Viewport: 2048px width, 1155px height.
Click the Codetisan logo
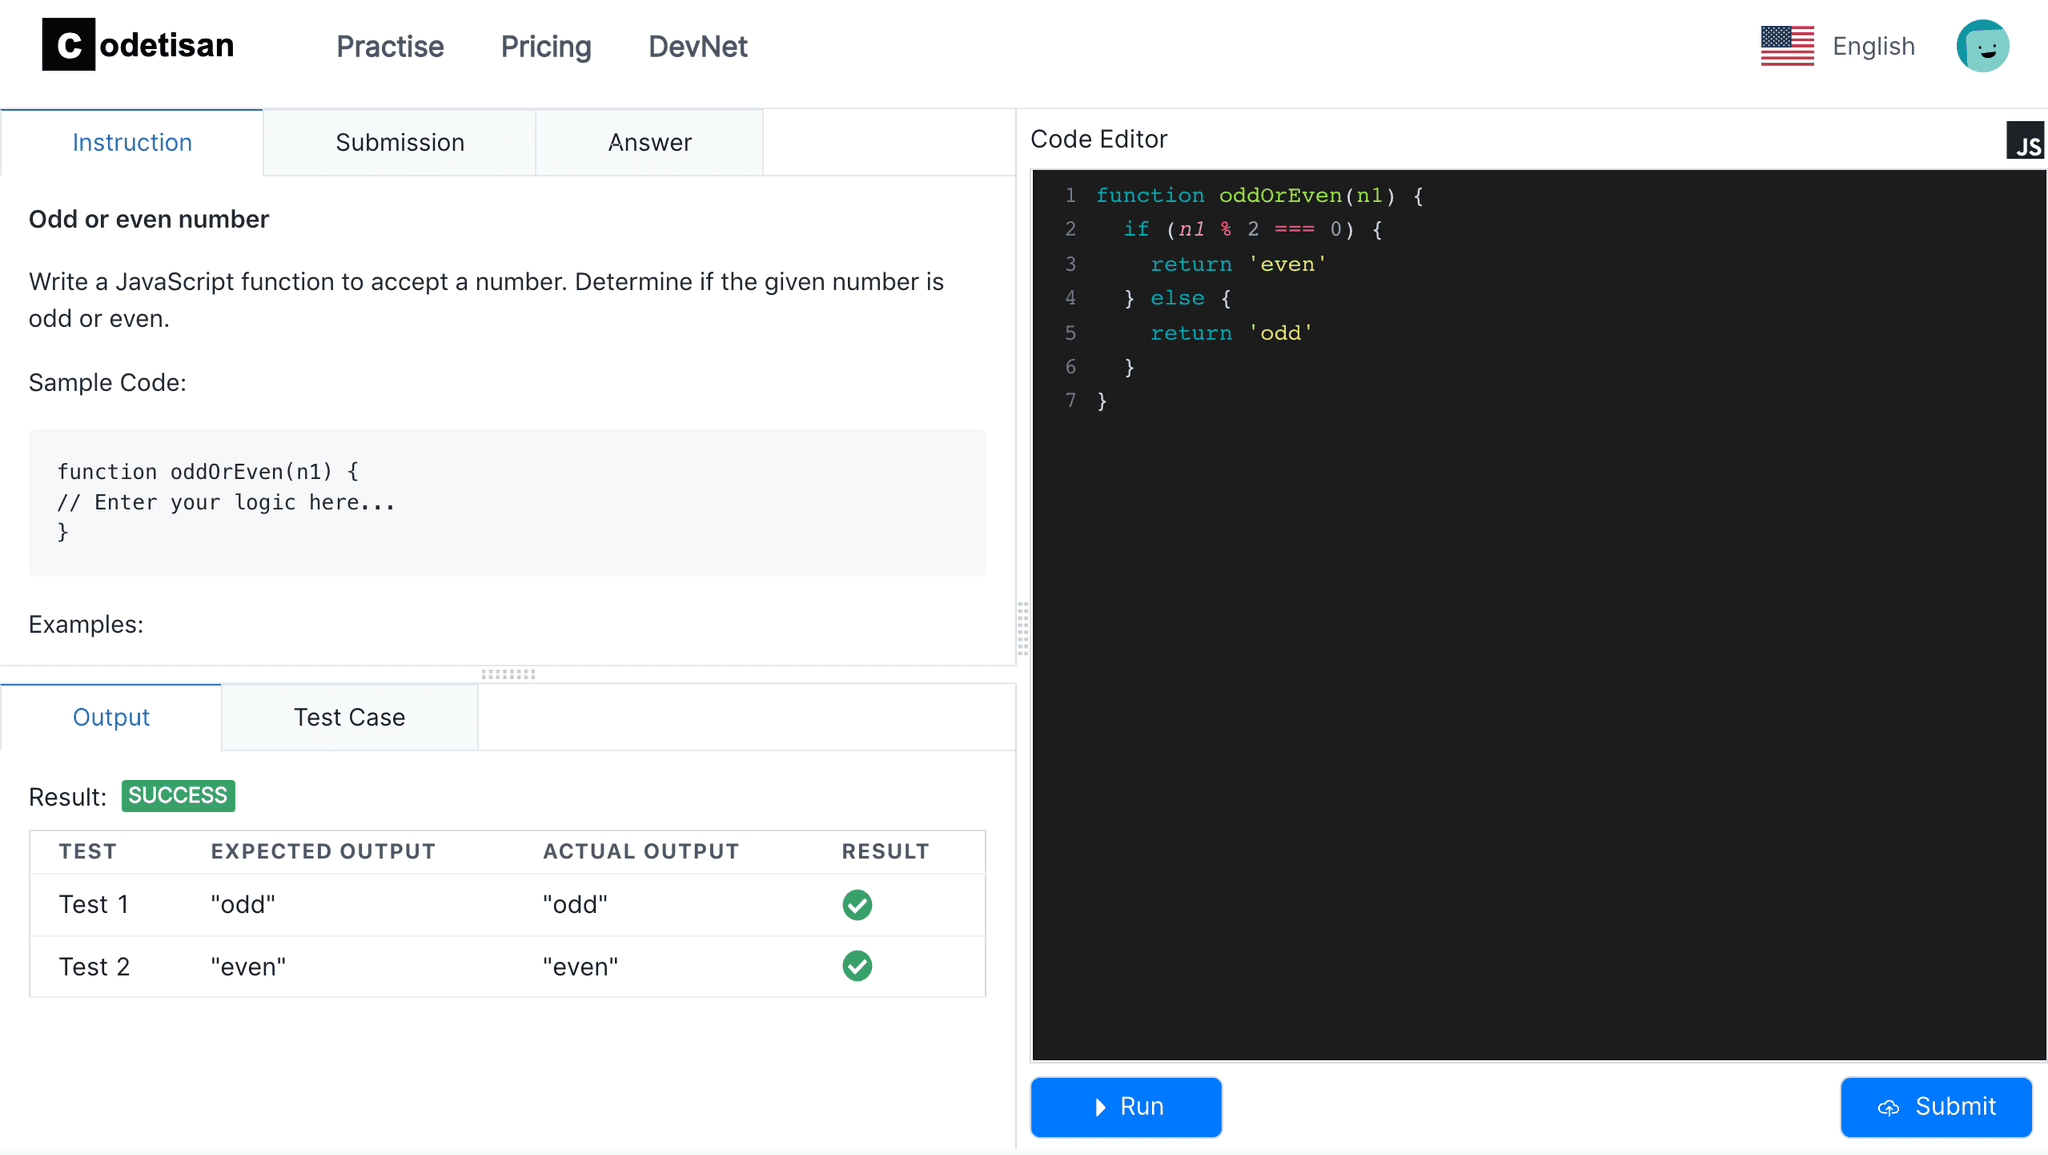[x=138, y=45]
